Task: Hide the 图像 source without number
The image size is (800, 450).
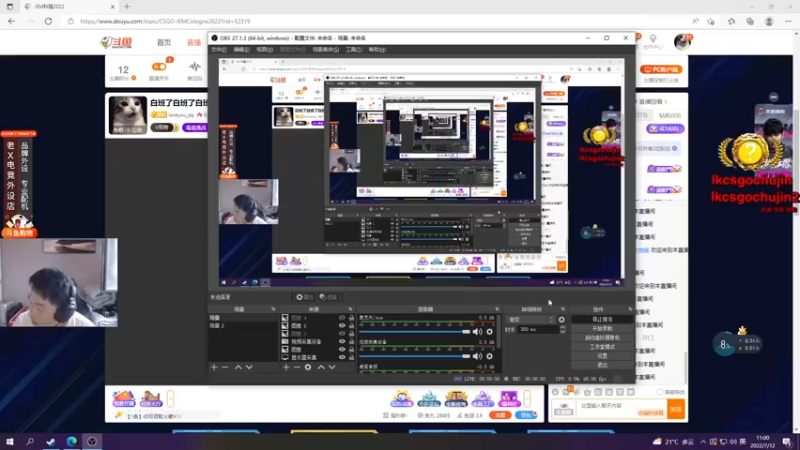Action: (x=342, y=349)
